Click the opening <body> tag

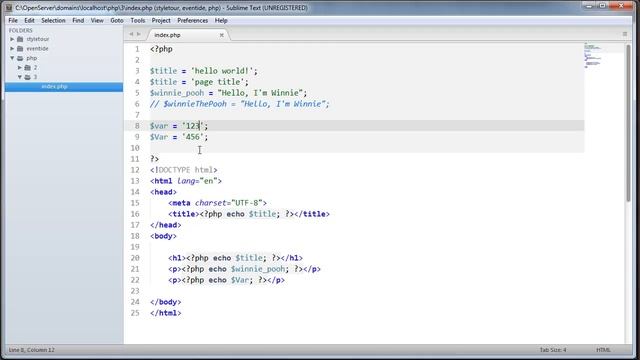[163, 236]
